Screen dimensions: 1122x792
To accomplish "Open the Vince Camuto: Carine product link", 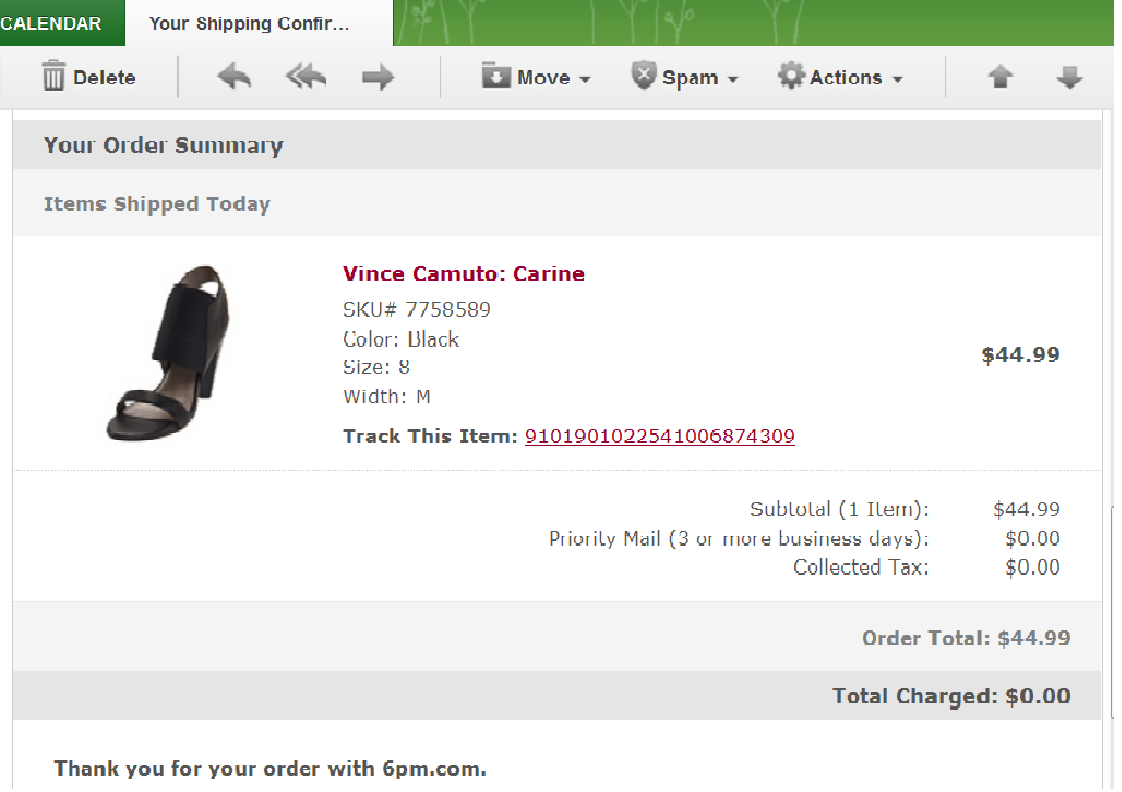I will (x=463, y=274).
